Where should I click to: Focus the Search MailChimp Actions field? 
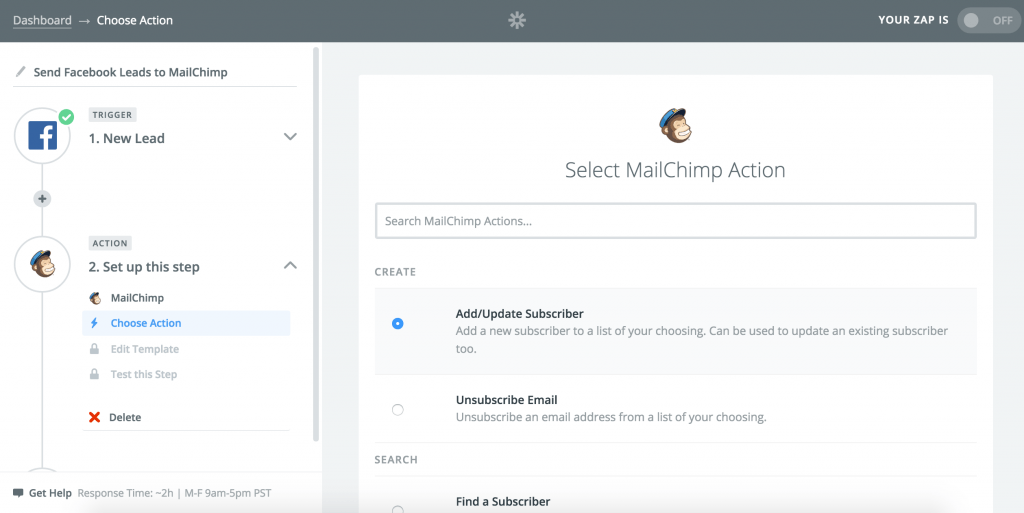(x=675, y=221)
